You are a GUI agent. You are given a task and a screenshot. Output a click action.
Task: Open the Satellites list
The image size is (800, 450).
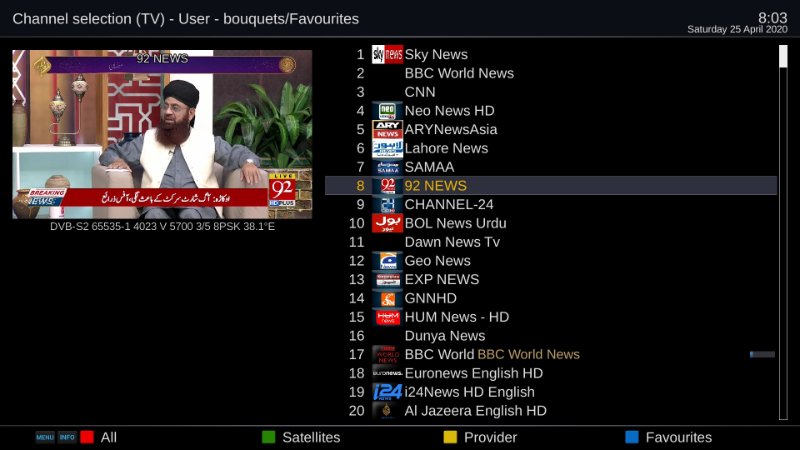click(311, 437)
